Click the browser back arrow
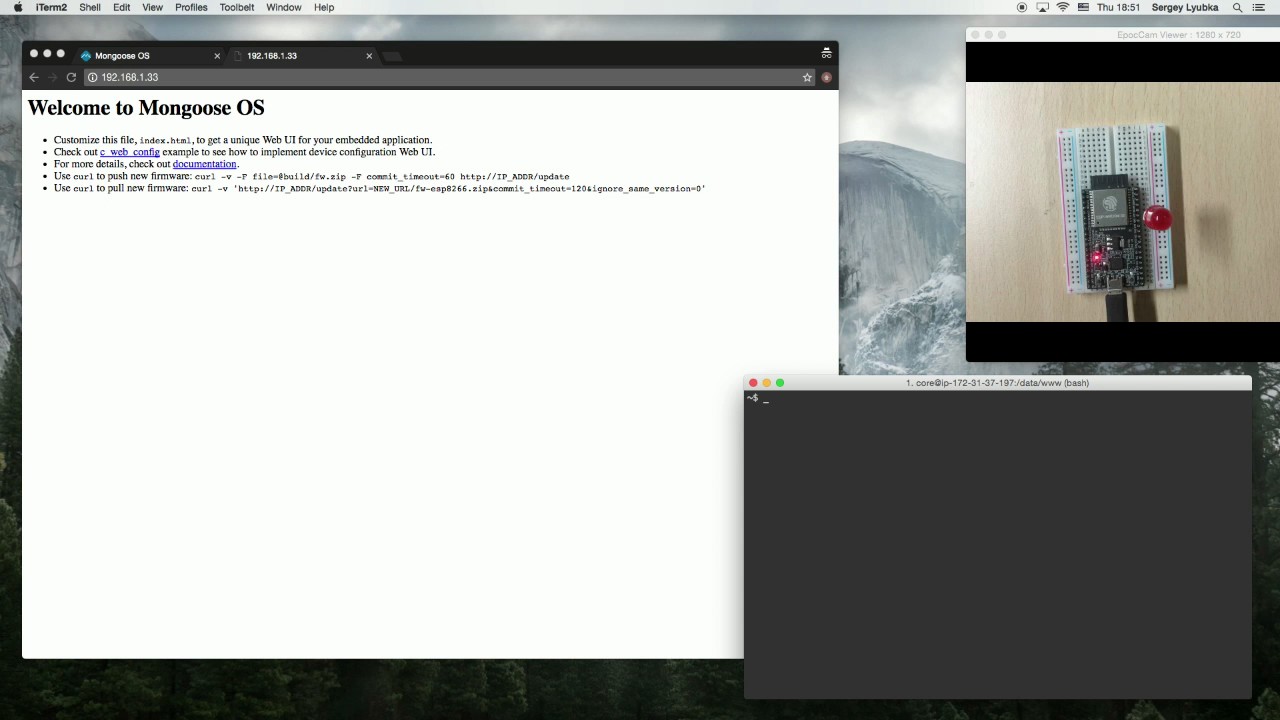The image size is (1280, 720). tap(34, 77)
